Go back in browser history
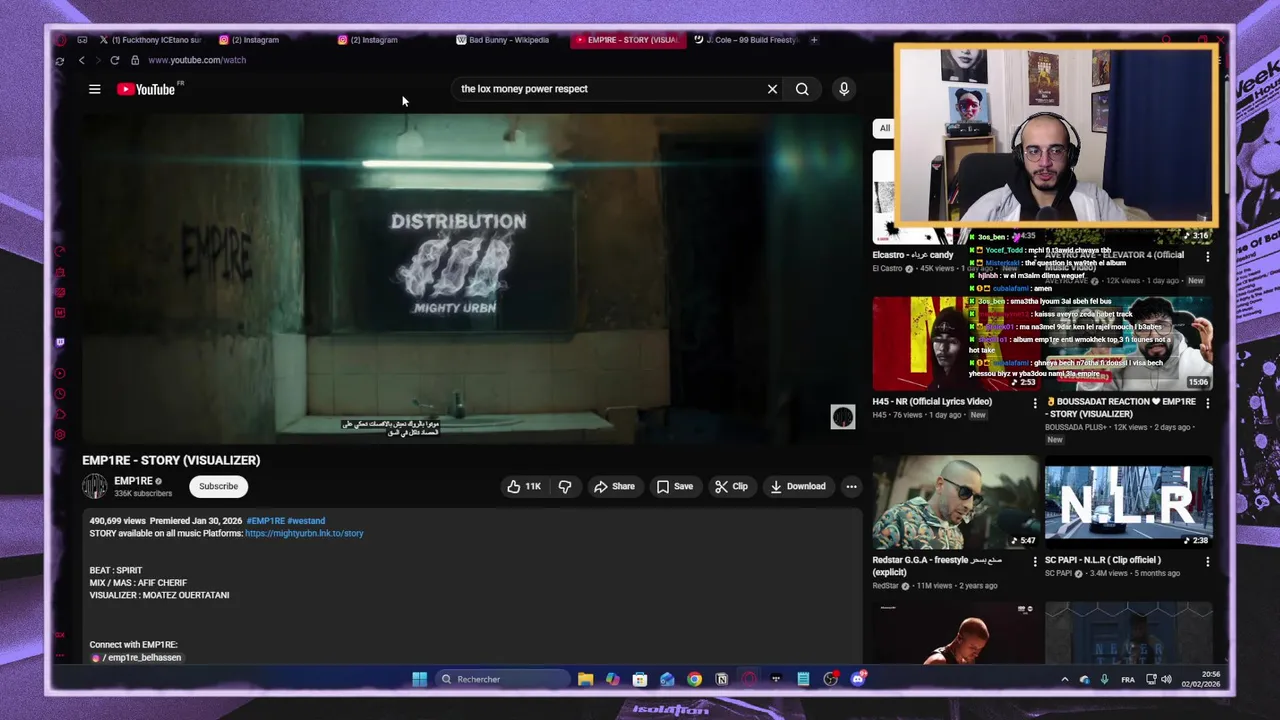 tap(82, 60)
